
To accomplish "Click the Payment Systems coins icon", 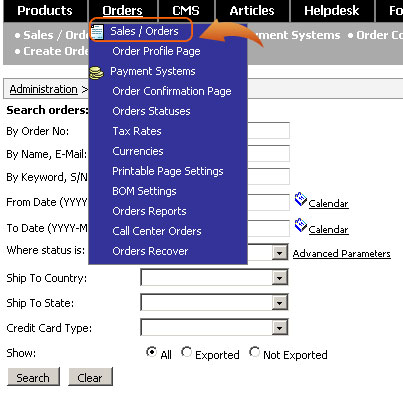I will [x=96, y=73].
